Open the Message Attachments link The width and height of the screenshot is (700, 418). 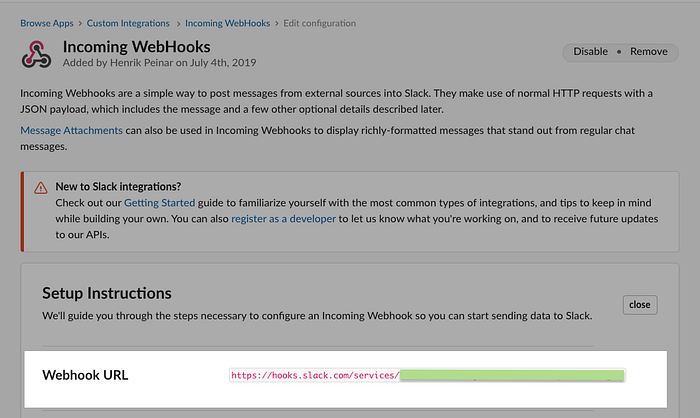(x=71, y=130)
